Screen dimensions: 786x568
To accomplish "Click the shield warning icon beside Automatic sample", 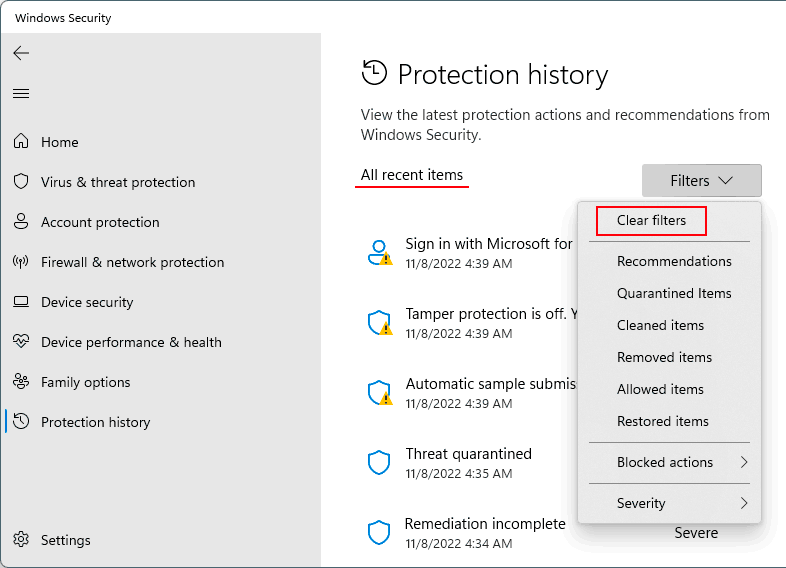I will pyautogui.click(x=380, y=393).
